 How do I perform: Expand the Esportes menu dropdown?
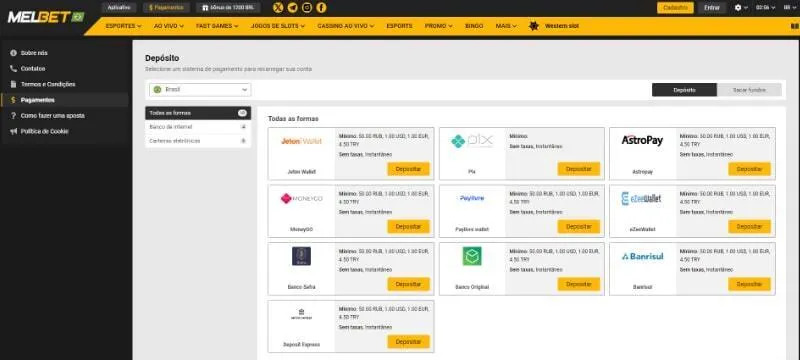click(123, 26)
